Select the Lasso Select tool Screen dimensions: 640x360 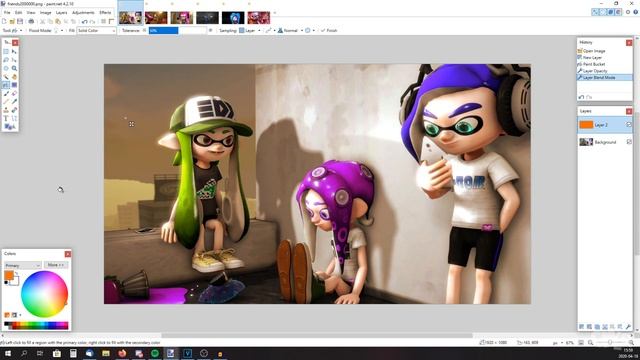pyautogui.click(x=6, y=60)
